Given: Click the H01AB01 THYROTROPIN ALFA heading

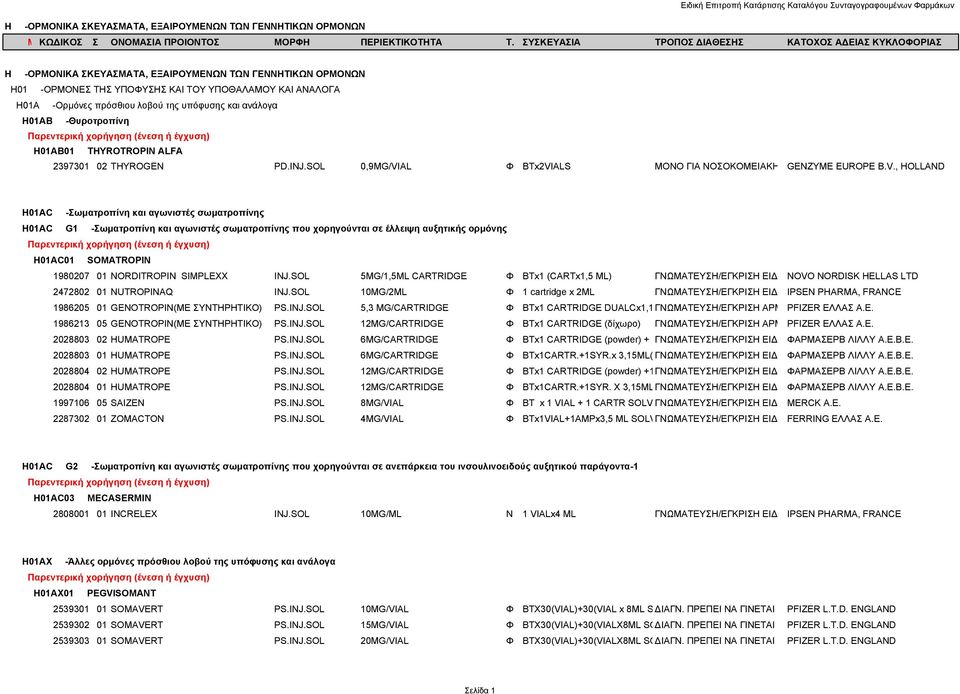Looking at the screenshot, I should pyautogui.click(x=108, y=151).
